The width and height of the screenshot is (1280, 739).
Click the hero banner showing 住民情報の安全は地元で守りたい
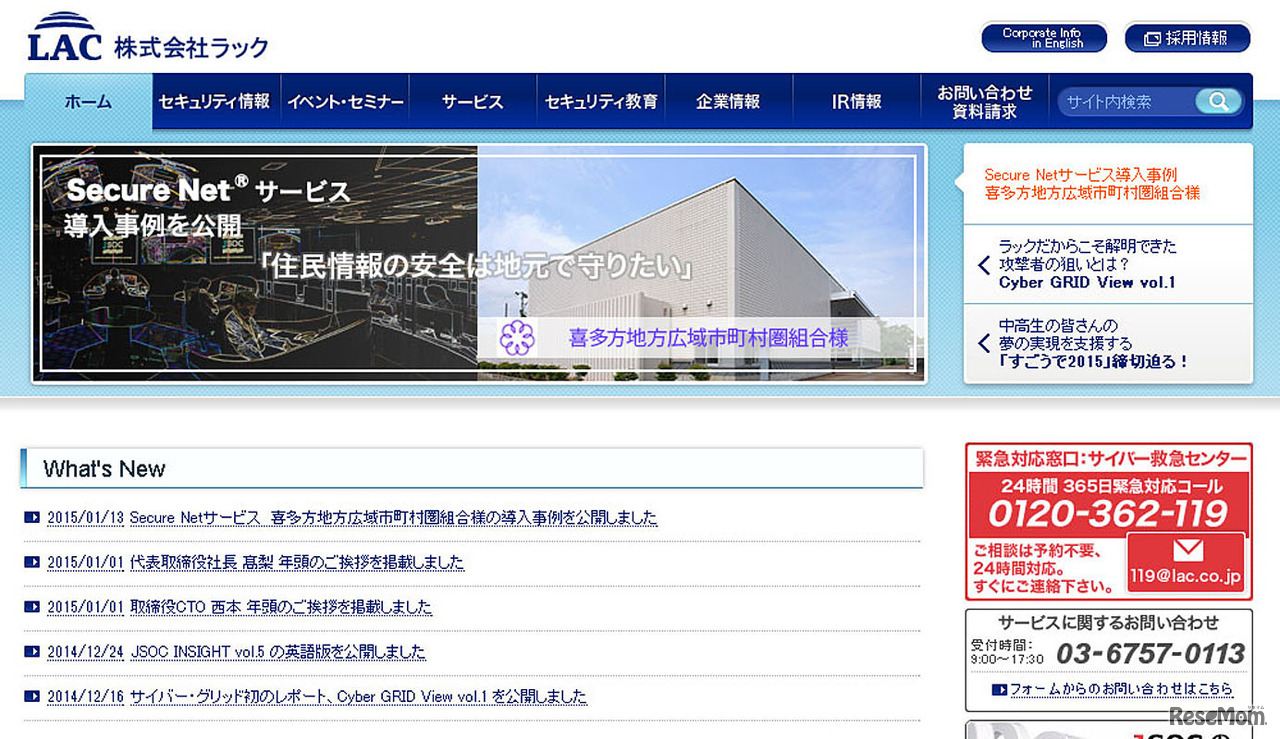pyautogui.click(x=480, y=263)
